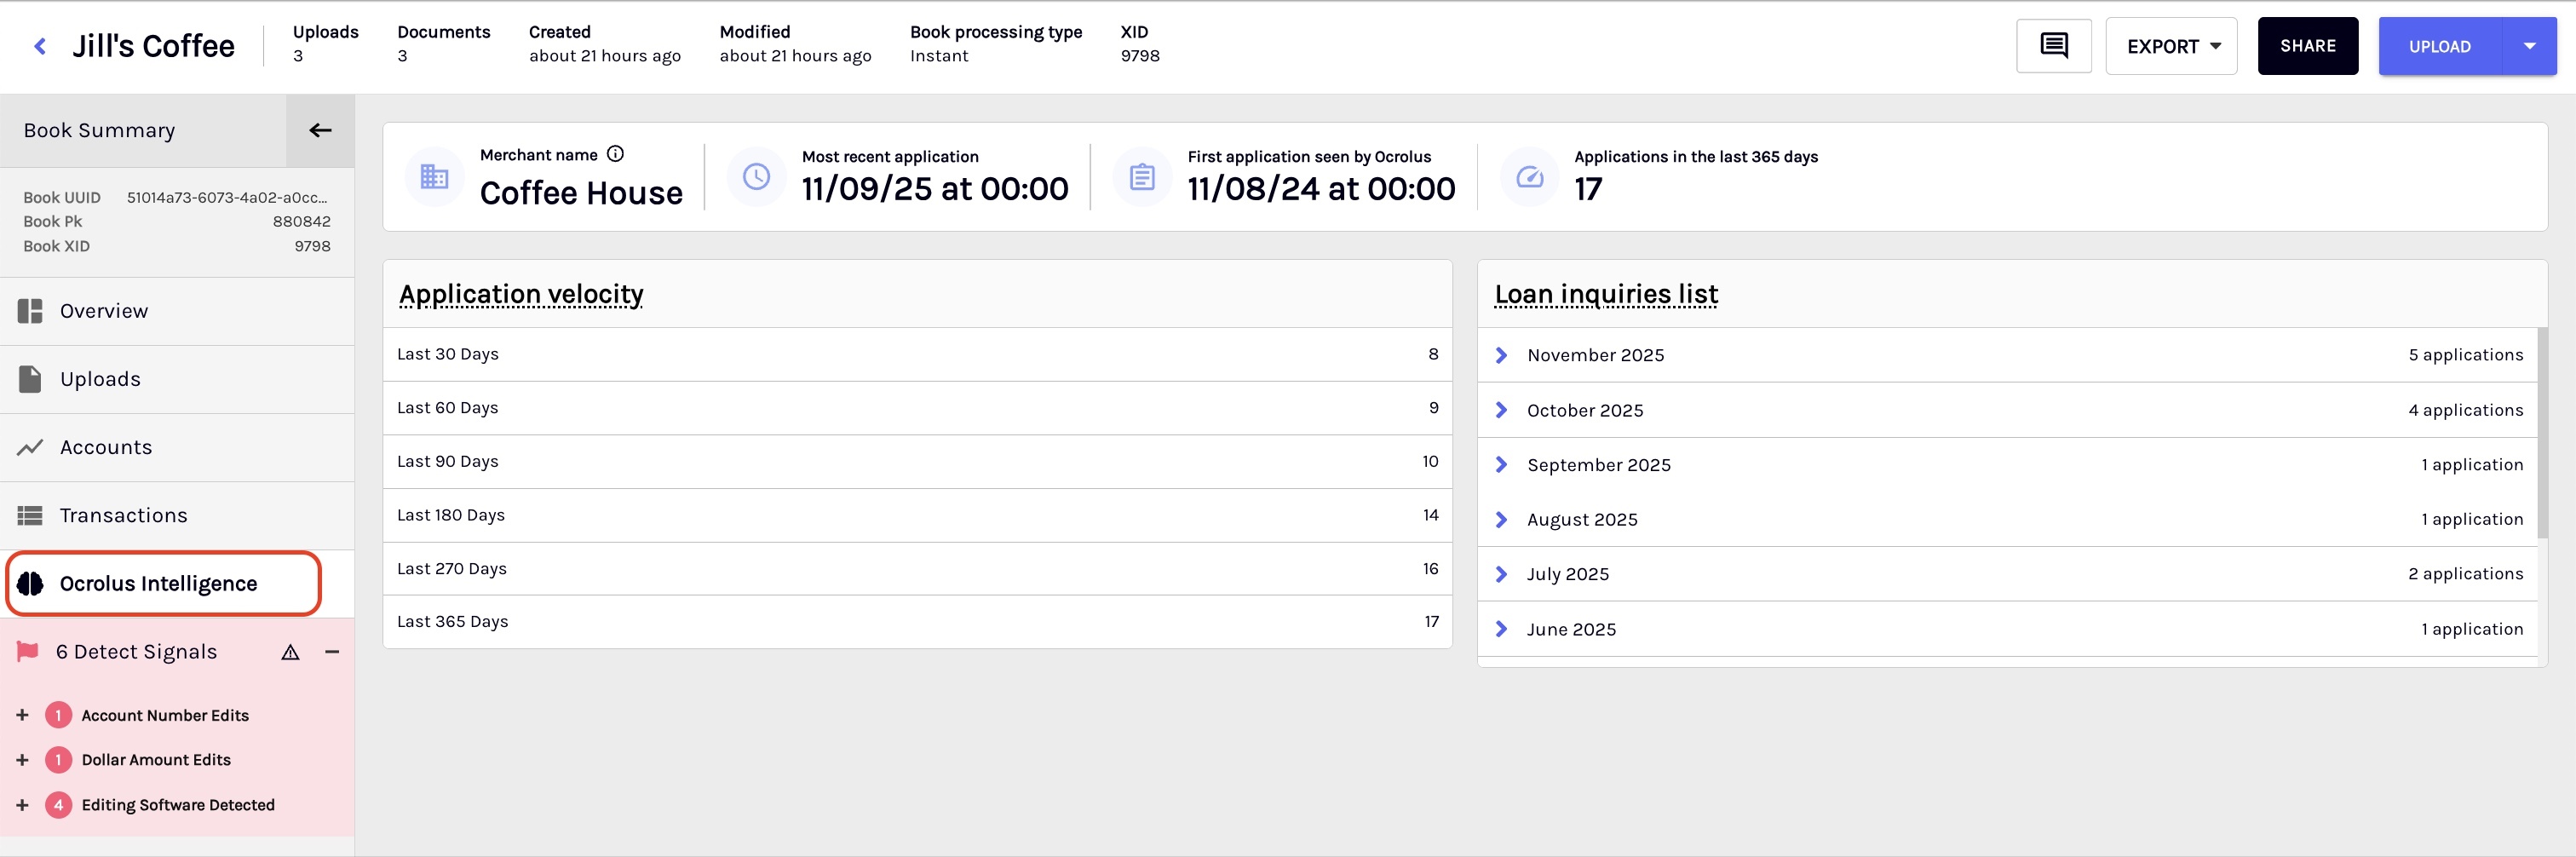Open the Transactions menu item
Image resolution: width=2576 pixels, height=857 pixels.
[x=177, y=516]
